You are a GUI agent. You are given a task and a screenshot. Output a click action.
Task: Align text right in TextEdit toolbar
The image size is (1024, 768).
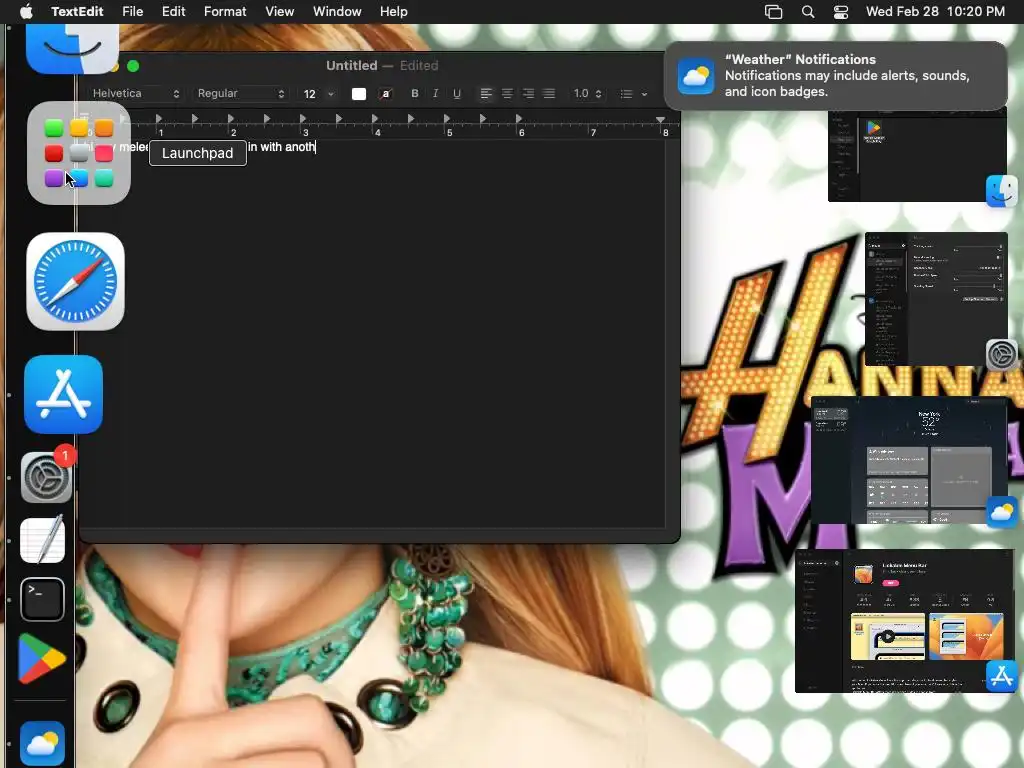click(528, 94)
